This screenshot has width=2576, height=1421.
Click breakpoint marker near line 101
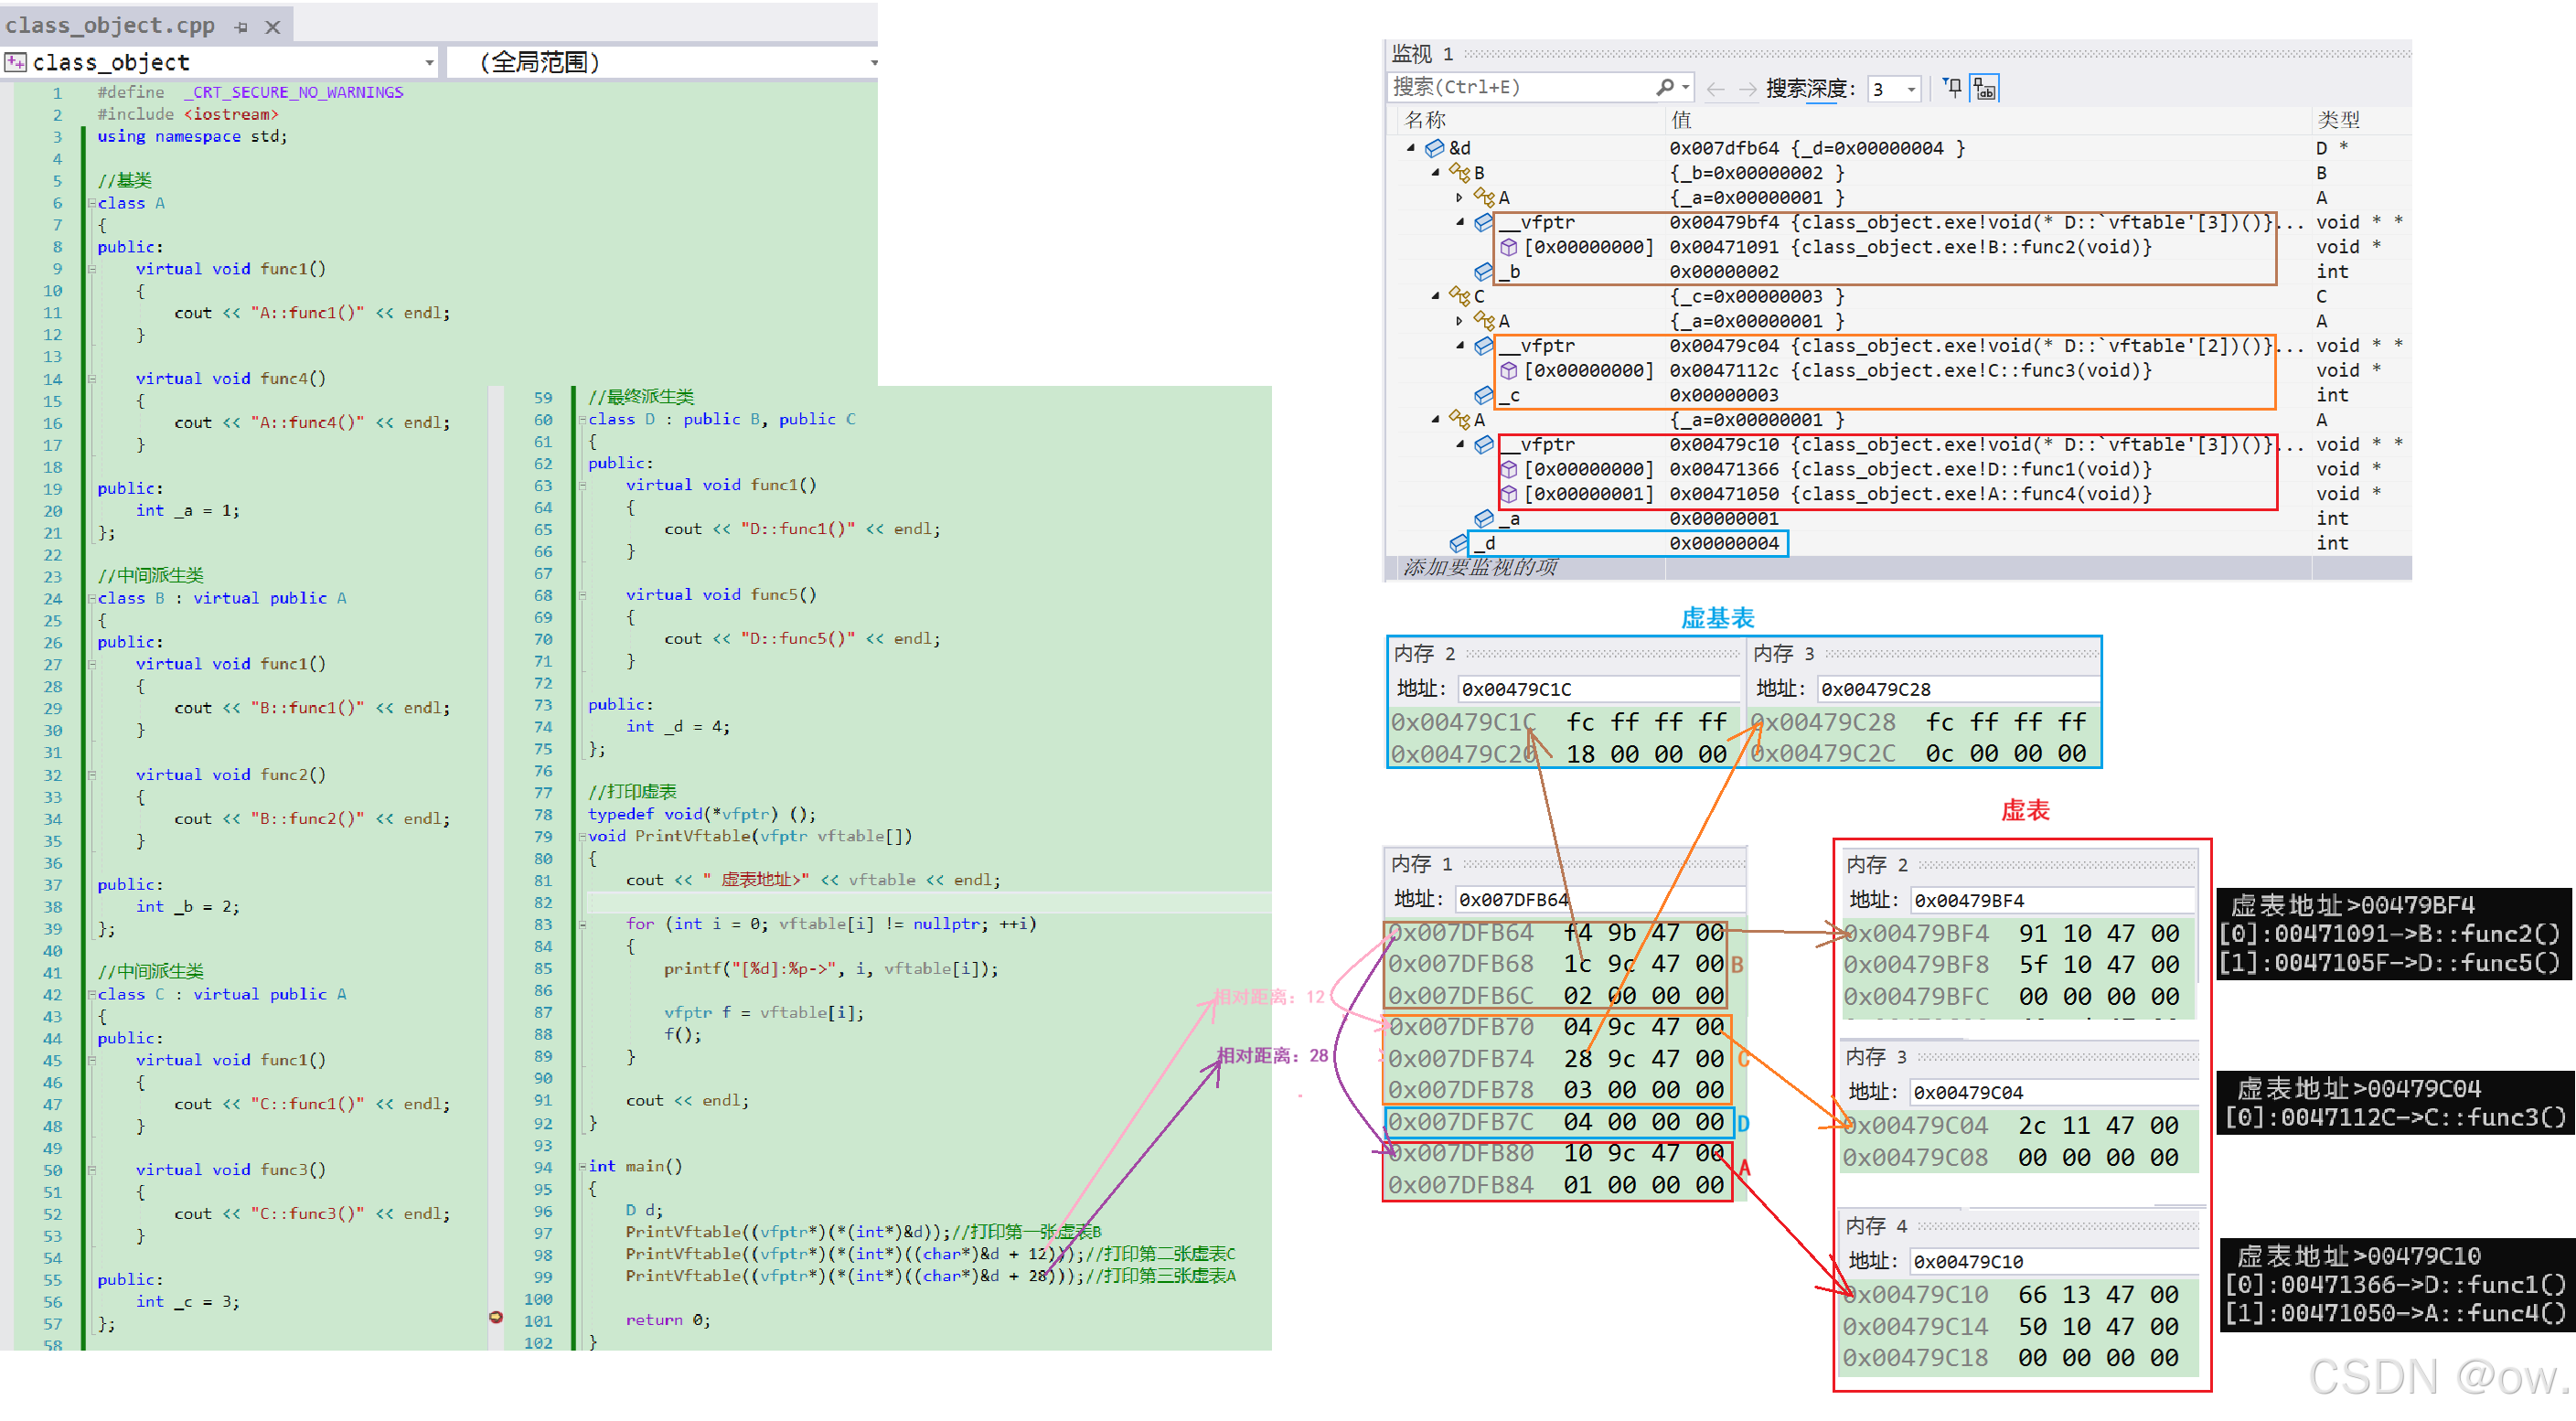tap(496, 1316)
